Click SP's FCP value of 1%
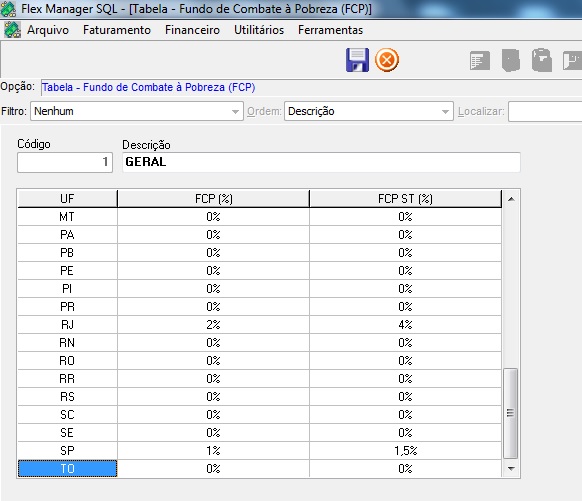This screenshot has width=582, height=501. (x=213, y=451)
